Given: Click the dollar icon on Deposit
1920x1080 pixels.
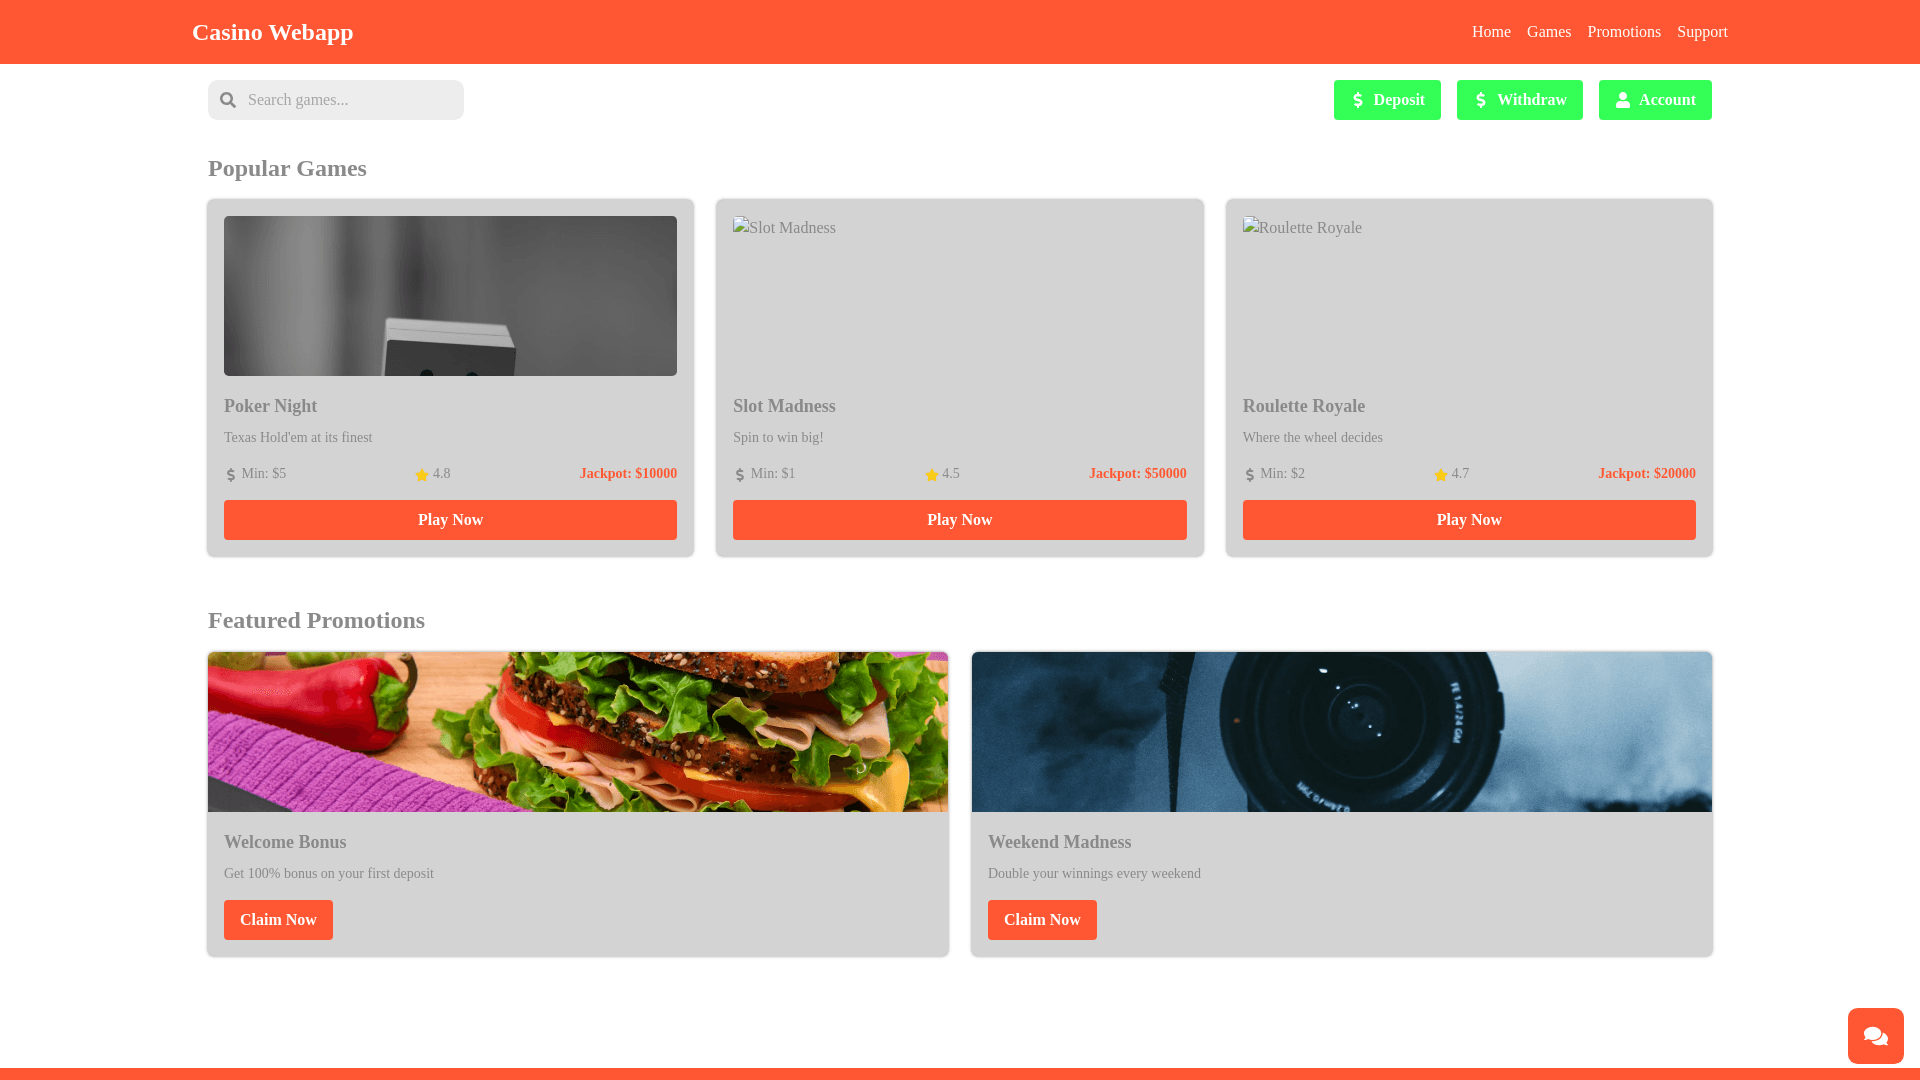Looking at the screenshot, I should (1357, 100).
